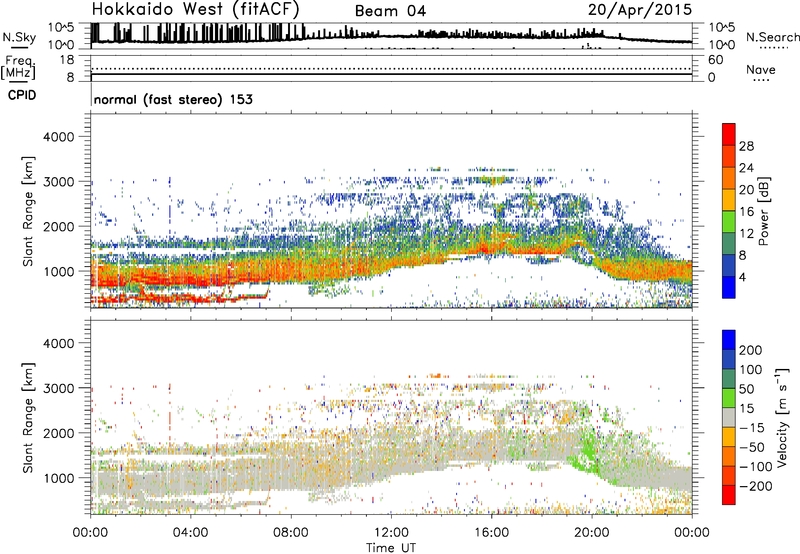The width and height of the screenshot is (800, 554).
Task: Click the 3000 tick on velocity panel axis
Action: 59,388
